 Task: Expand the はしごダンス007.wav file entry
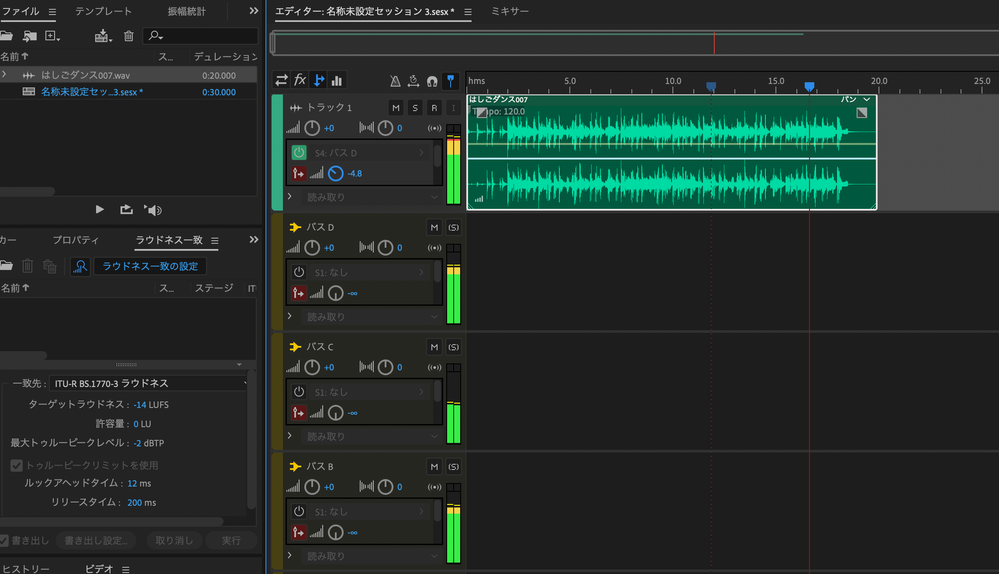5,75
